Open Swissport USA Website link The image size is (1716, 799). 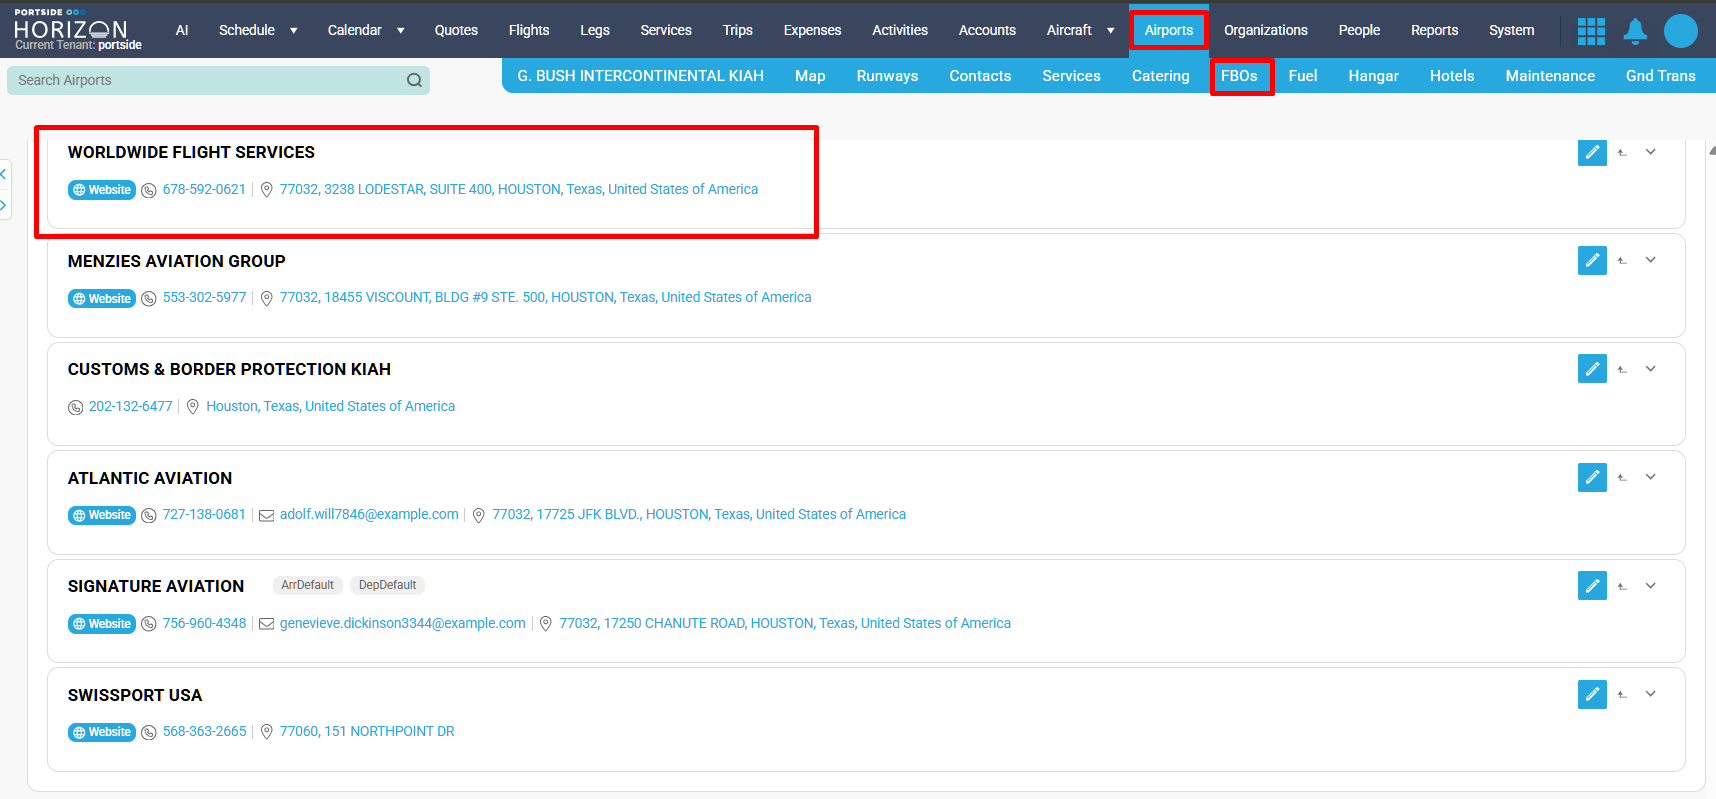pos(102,732)
